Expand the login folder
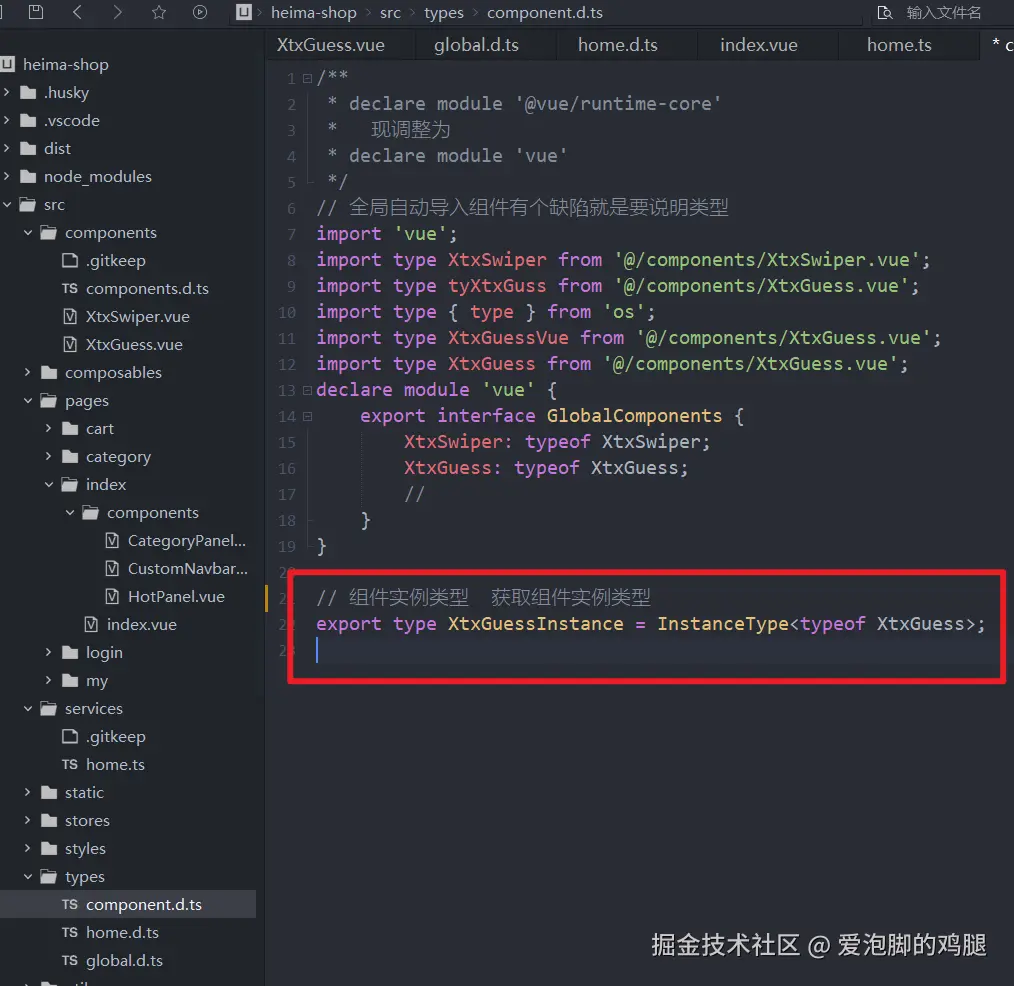 49,652
